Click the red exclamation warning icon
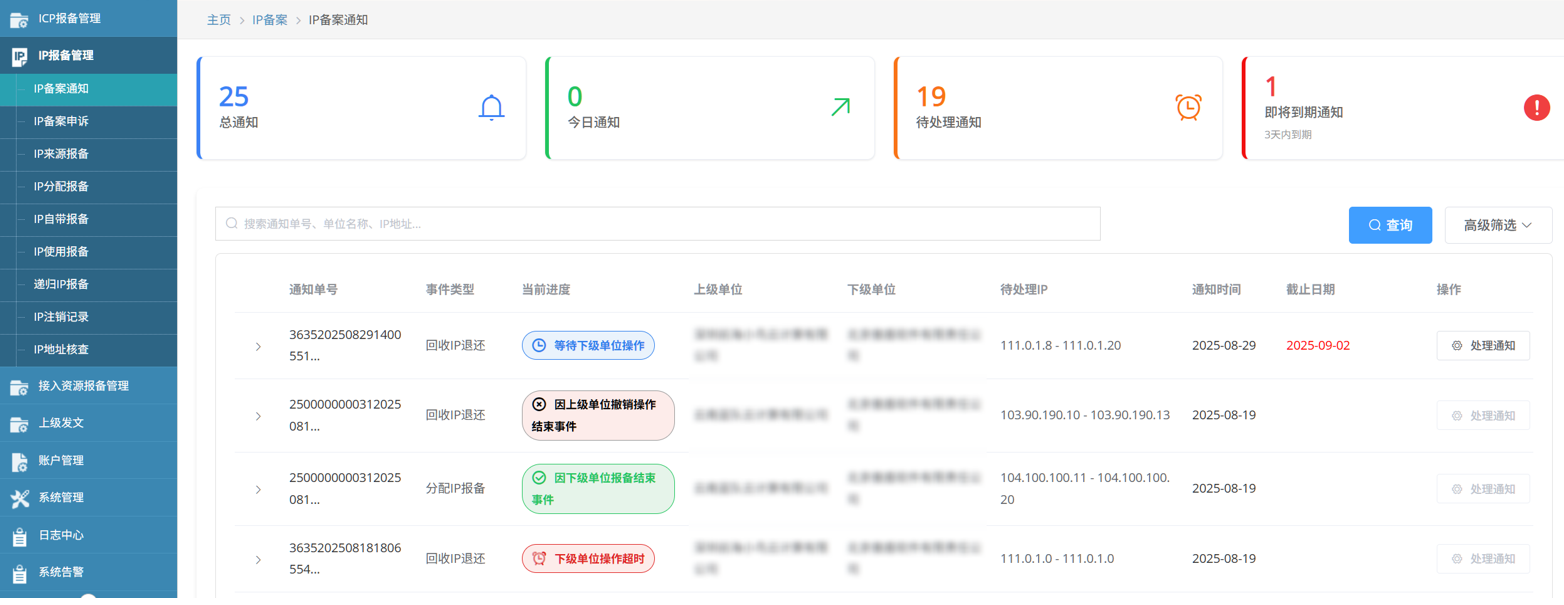Viewport: 1564px width, 605px height. [1536, 107]
